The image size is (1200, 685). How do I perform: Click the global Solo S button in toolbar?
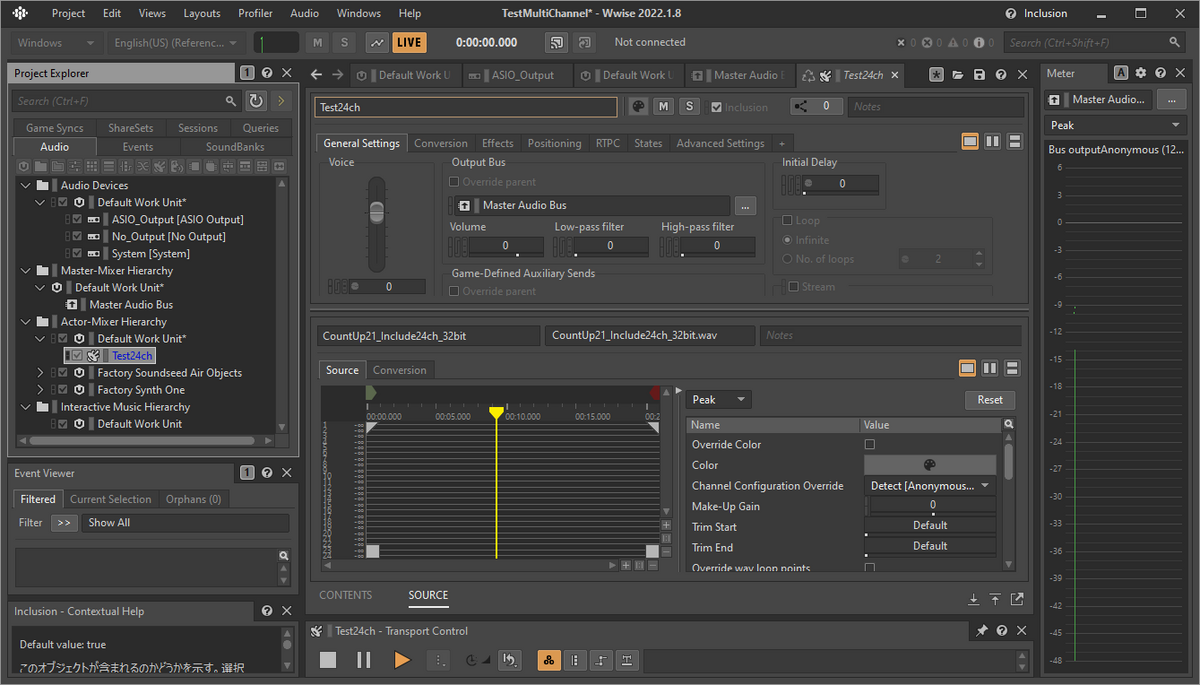click(x=344, y=43)
